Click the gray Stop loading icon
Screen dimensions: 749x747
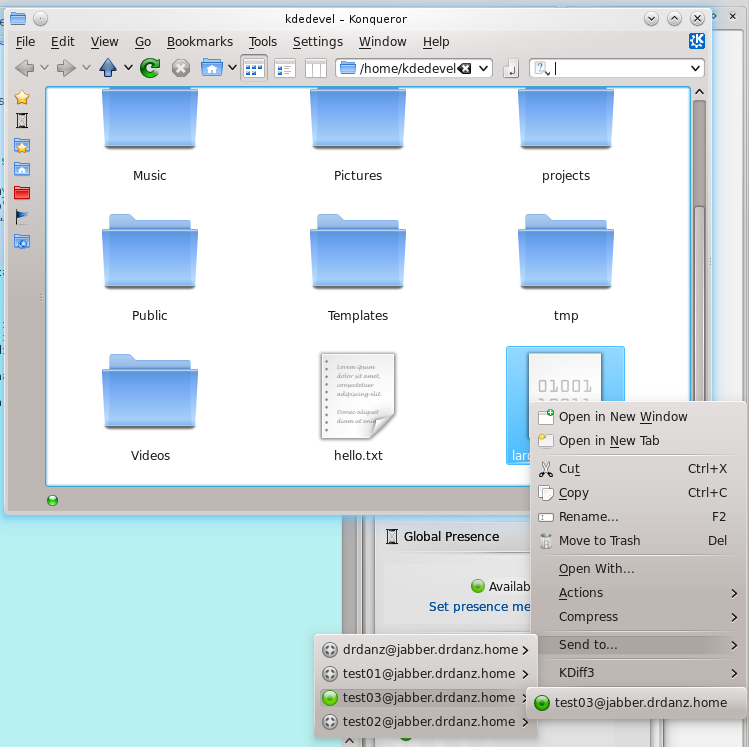[x=181, y=68]
